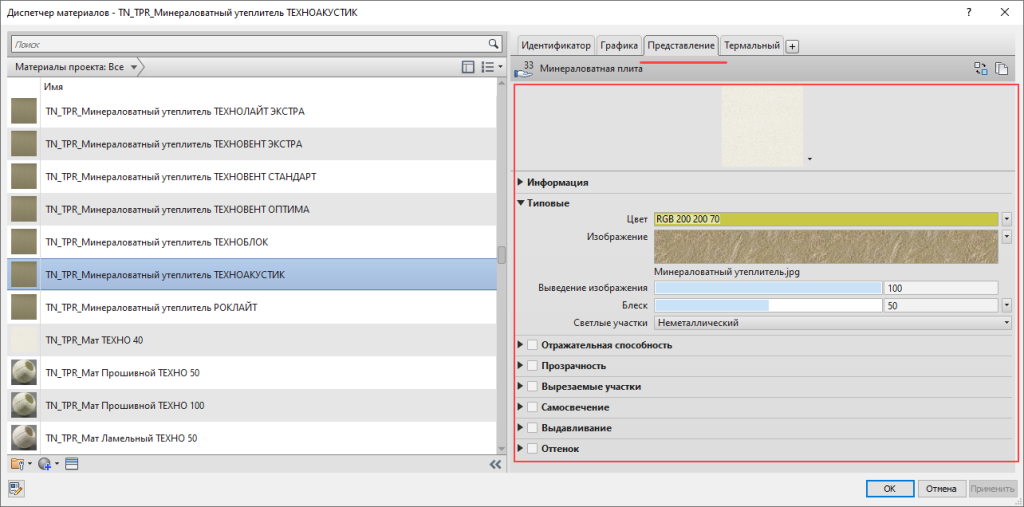Click the large appearance preview swatch
The image size is (1024, 507).
pyautogui.click(x=762, y=125)
